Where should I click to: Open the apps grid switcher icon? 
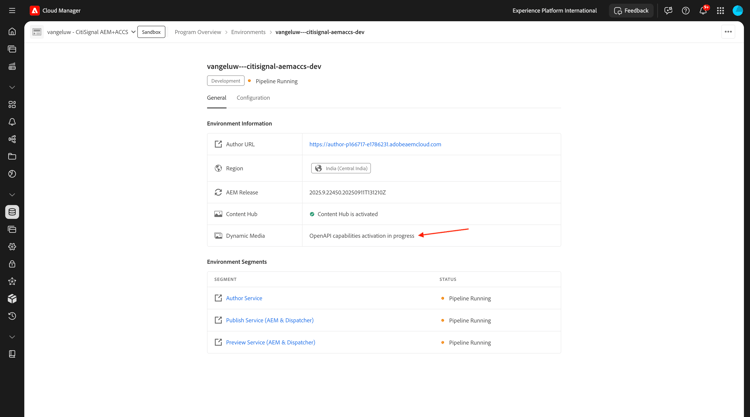(x=720, y=10)
